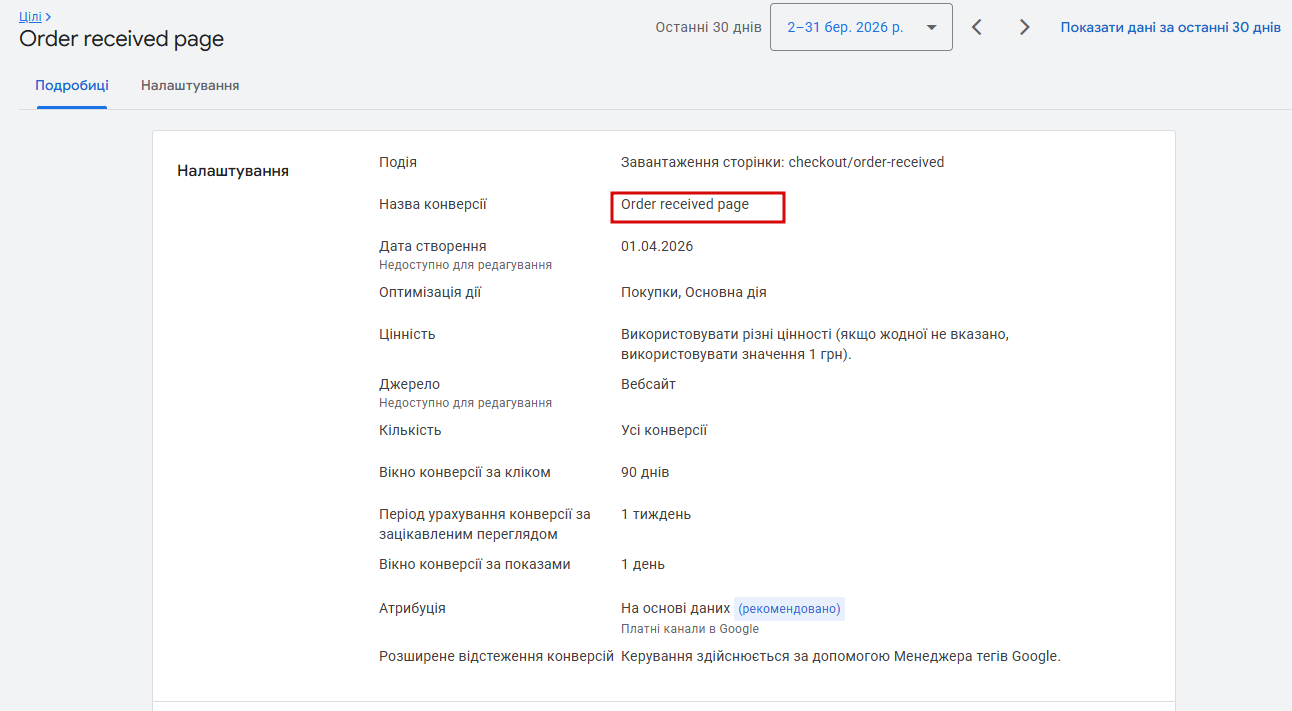Screen dimensions: 1292x711
Task: Click the 1 тиждень engaged-view window value
Action: pos(656,514)
